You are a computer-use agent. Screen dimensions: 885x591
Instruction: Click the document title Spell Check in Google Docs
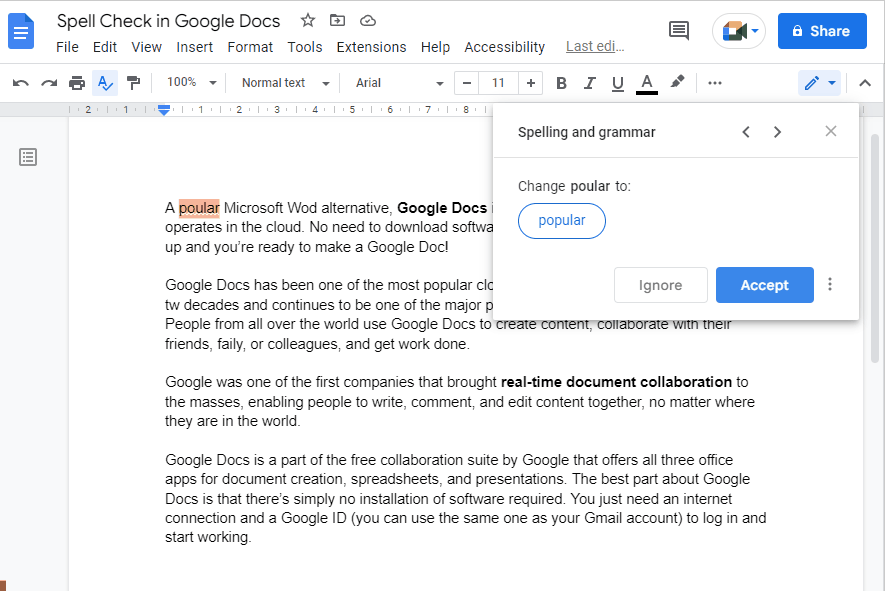point(168,21)
